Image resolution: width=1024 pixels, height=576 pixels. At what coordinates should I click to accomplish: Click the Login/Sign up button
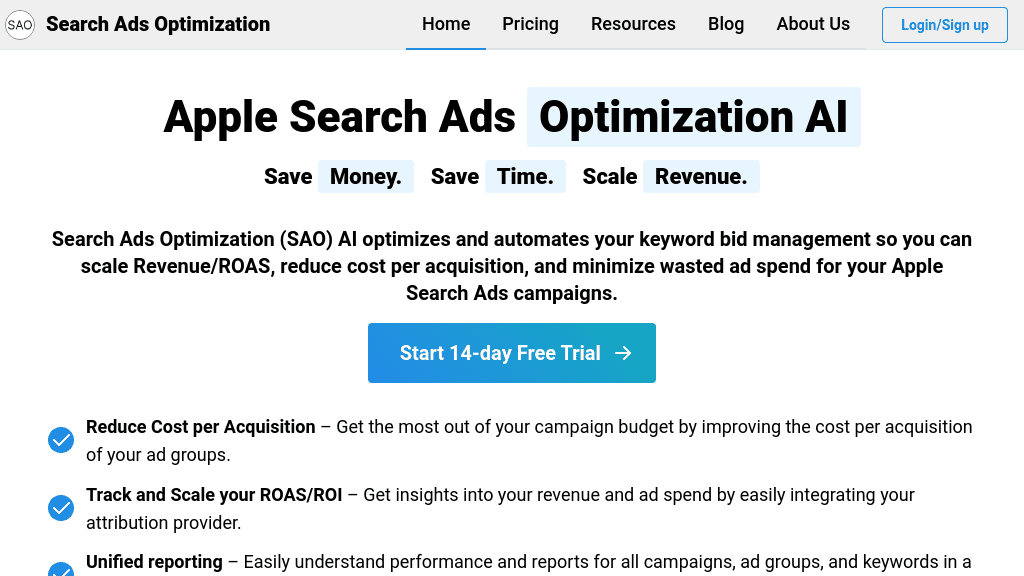point(944,24)
